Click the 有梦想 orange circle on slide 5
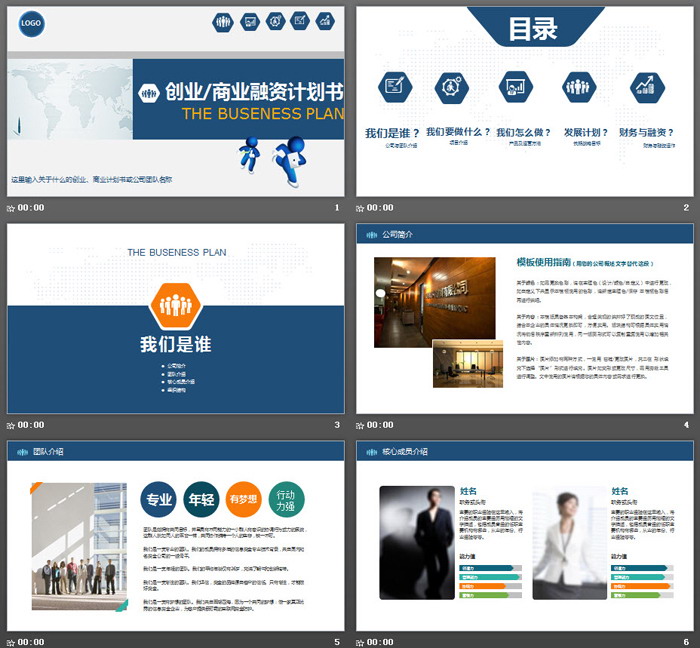This screenshot has width=700, height=648. (x=243, y=499)
